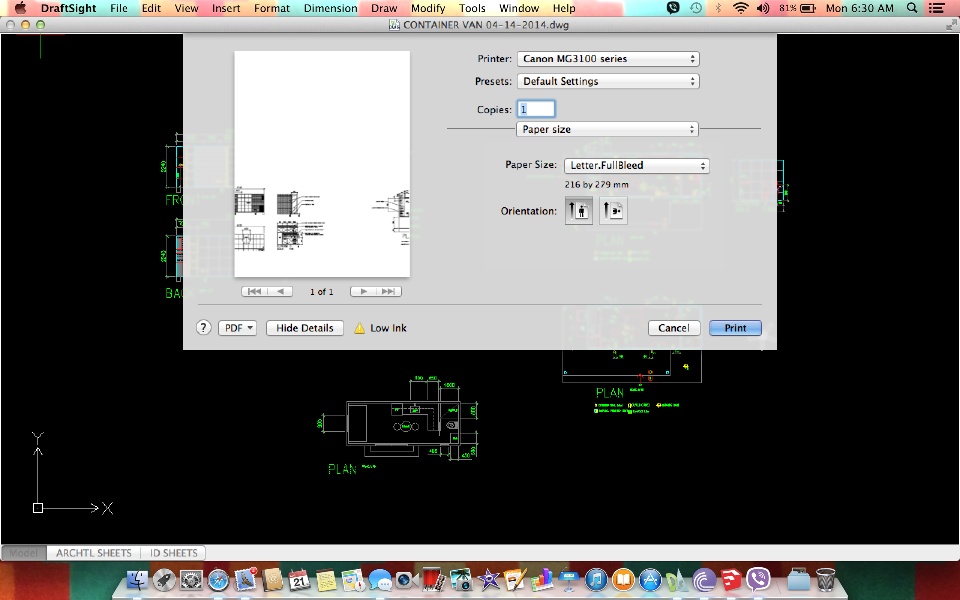Open the Insert menu
960x600 pixels.
(226, 8)
